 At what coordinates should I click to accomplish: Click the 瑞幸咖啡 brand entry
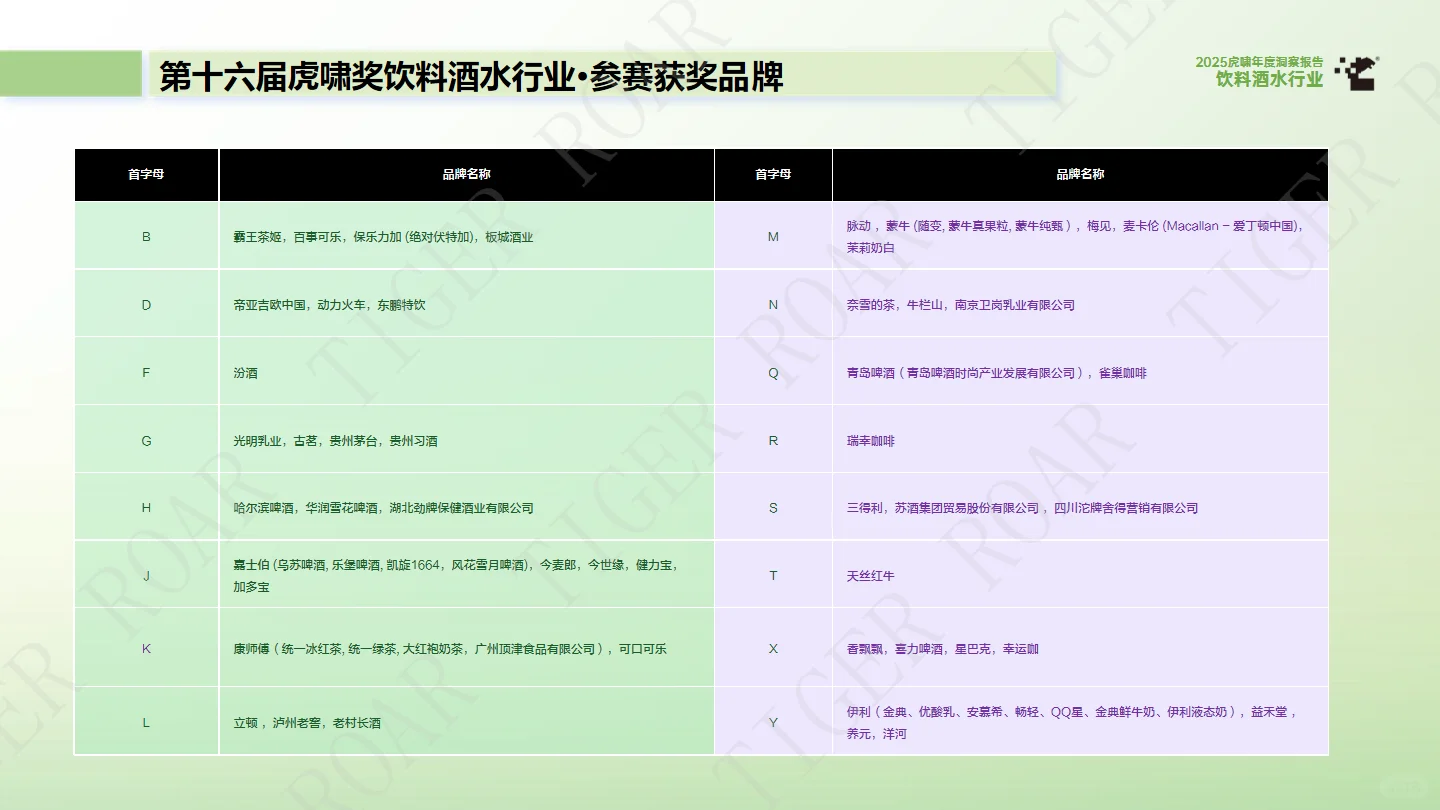tap(874, 440)
